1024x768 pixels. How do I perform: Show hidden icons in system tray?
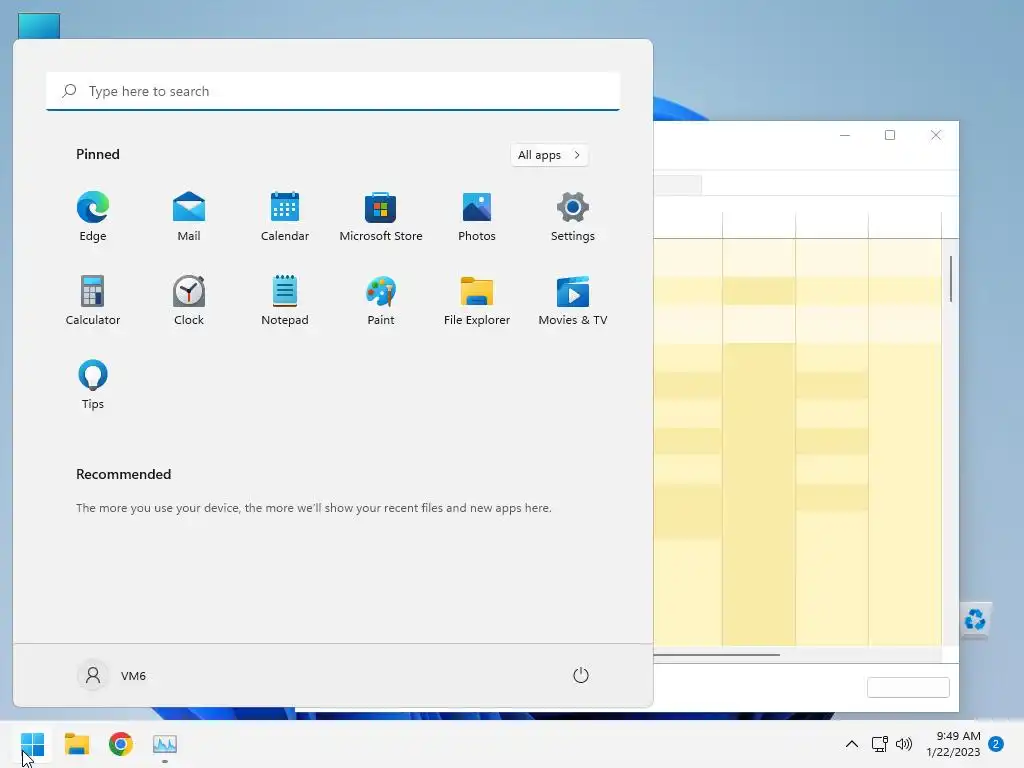852,744
